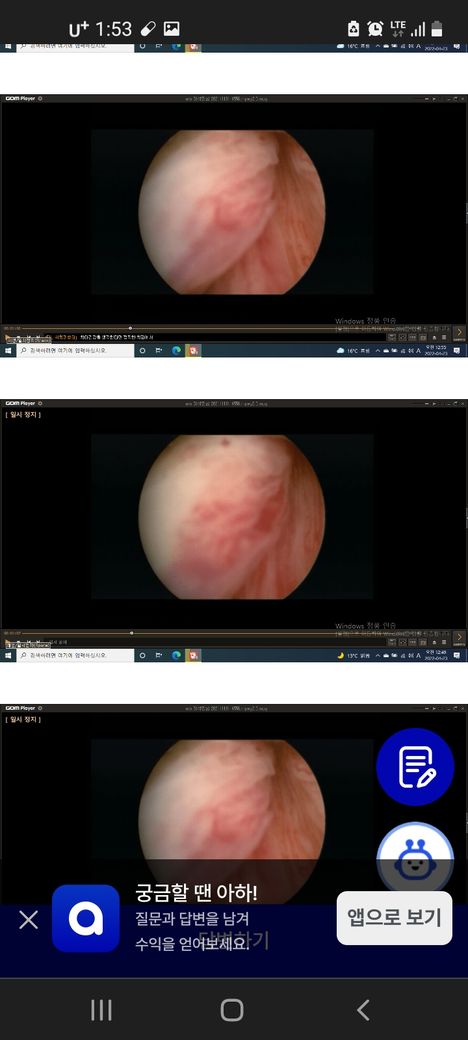Tap the Aha app logo in banner
This screenshot has height=1040, width=468.
86,918
